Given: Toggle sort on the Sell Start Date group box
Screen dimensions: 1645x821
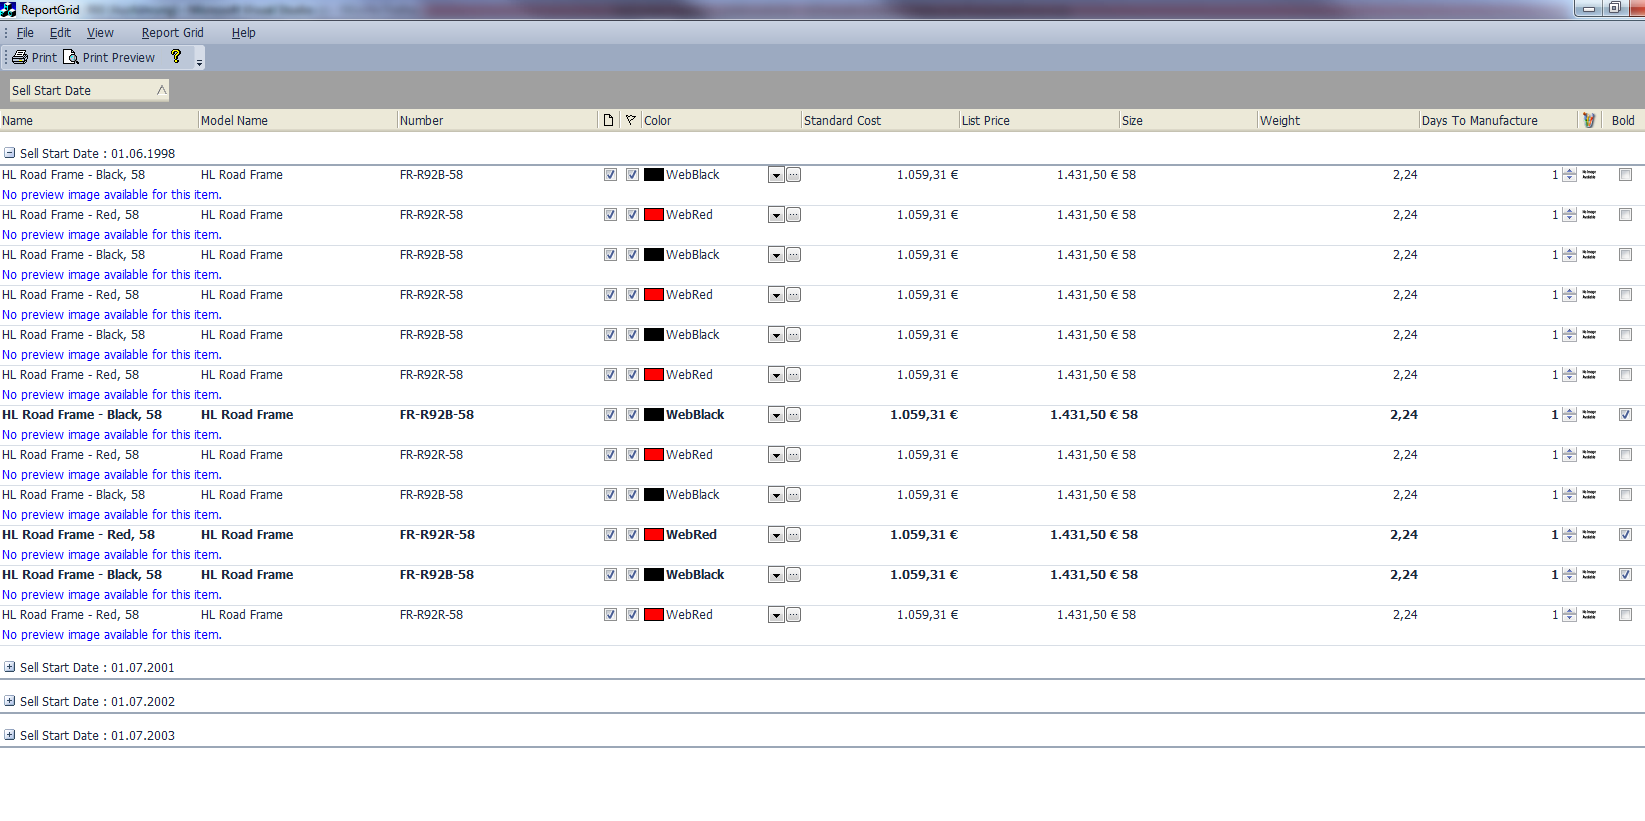Looking at the screenshot, I should [89, 90].
